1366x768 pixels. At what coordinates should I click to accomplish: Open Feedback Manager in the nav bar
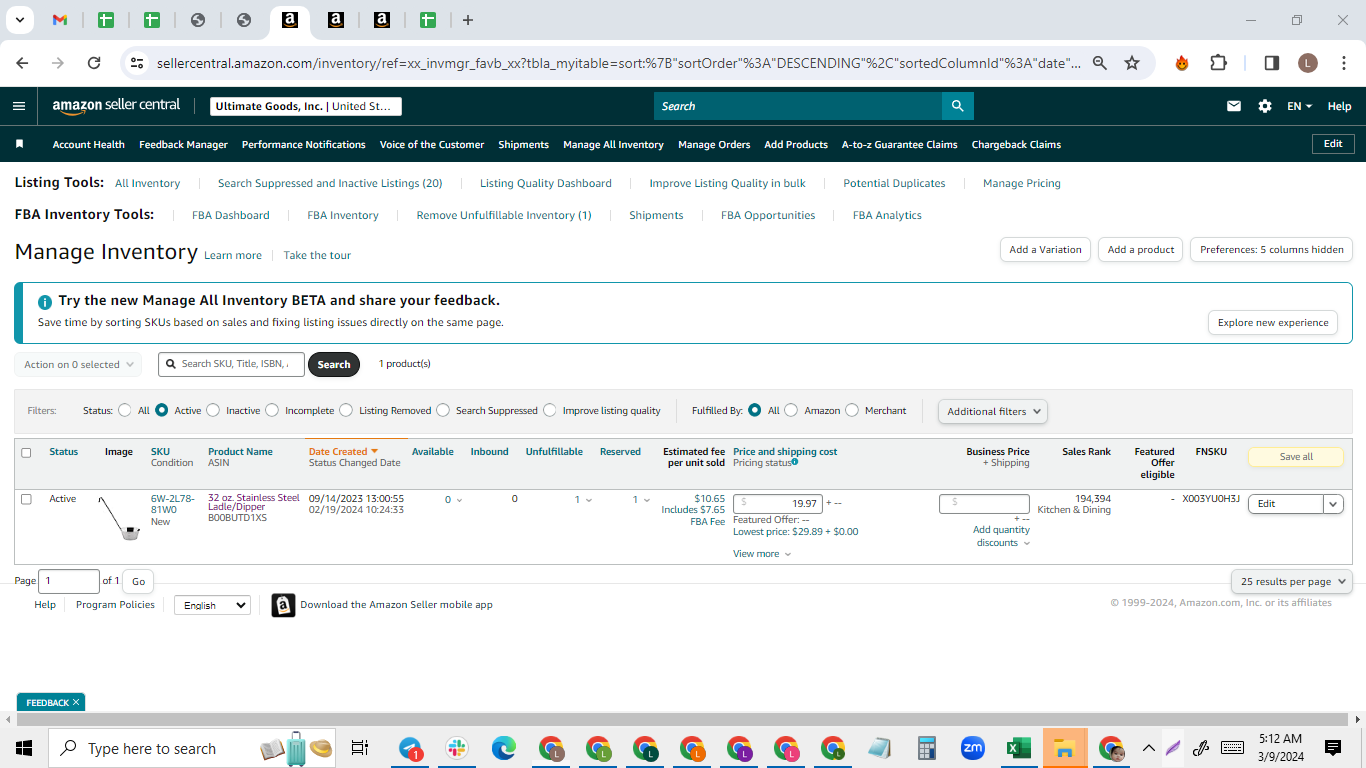(x=183, y=144)
